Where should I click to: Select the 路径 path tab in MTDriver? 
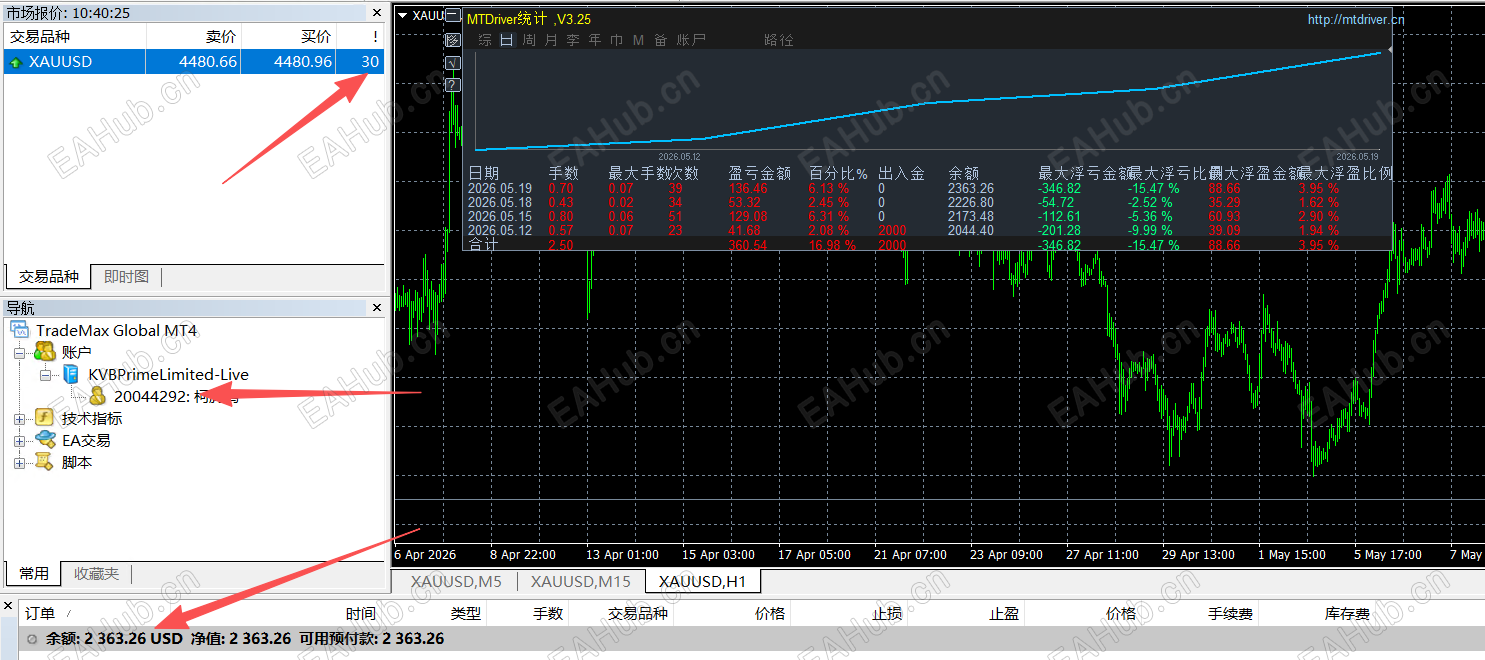[779, 40]
